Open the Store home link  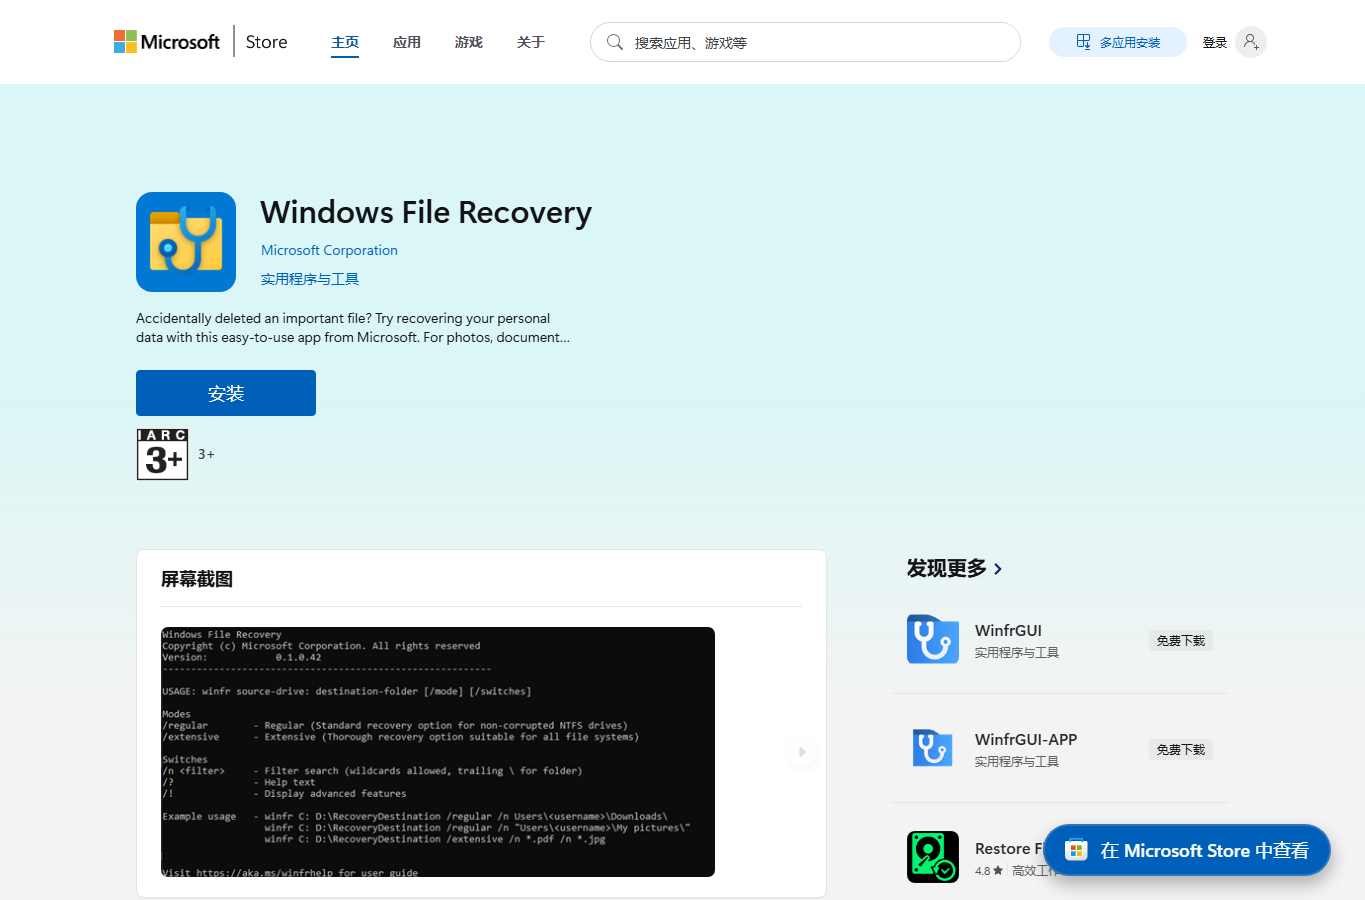point(266,42)
